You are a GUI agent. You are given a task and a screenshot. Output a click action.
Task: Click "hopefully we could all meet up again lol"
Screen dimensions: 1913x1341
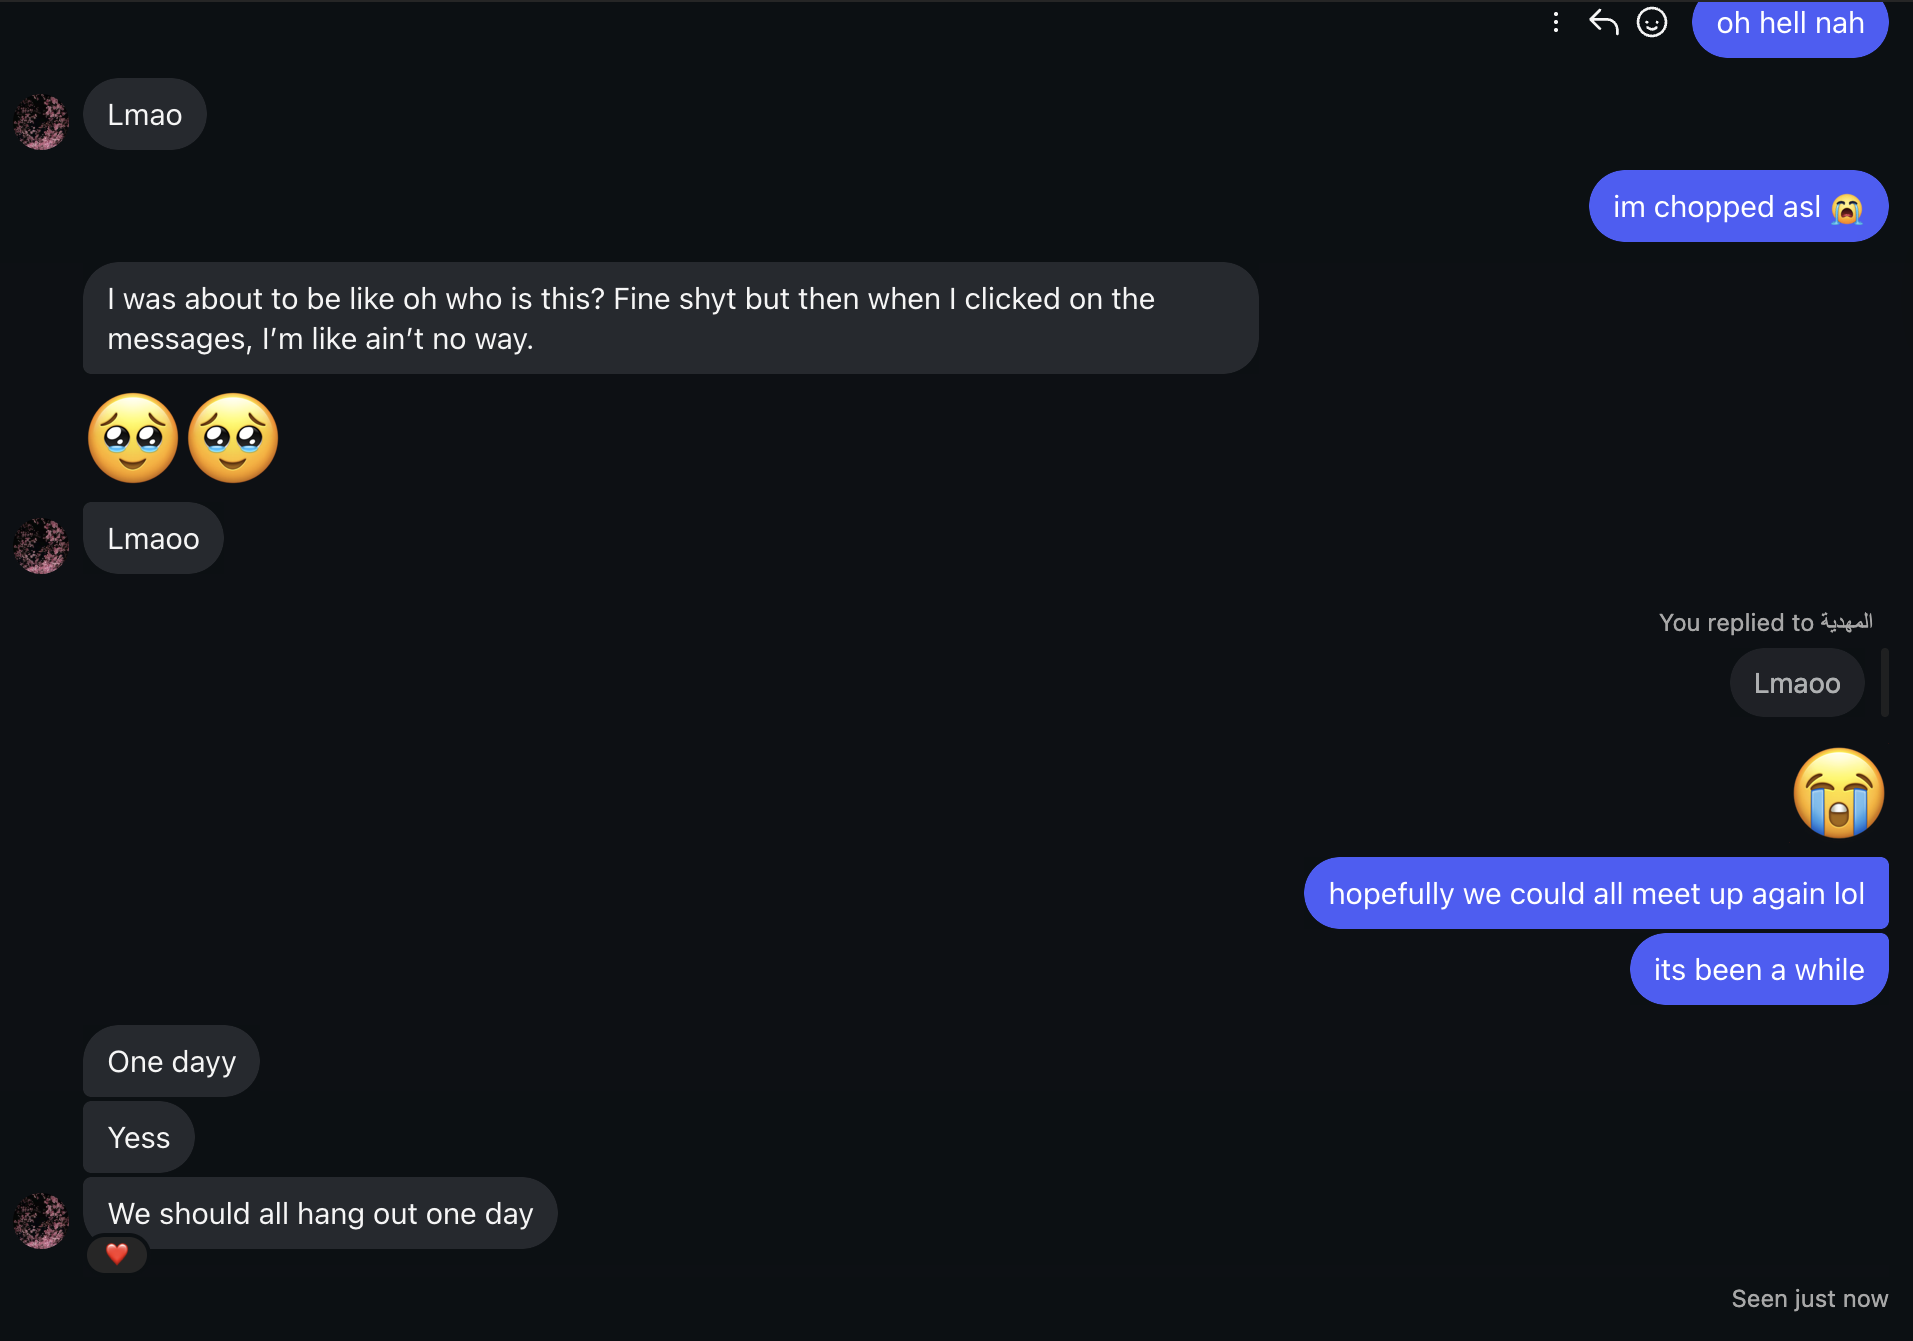pos(1595,893)
